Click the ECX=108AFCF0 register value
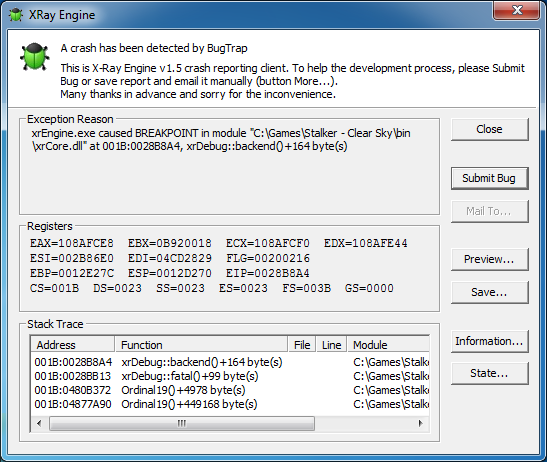The image size is (547, 462). [268, 243]
